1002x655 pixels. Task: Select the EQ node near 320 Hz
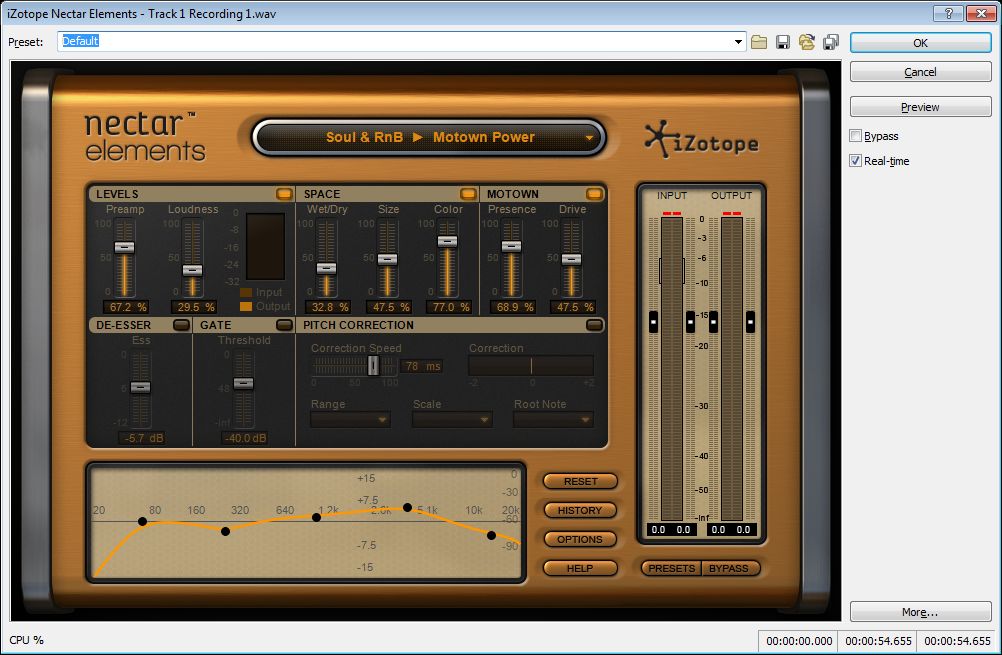225,531
